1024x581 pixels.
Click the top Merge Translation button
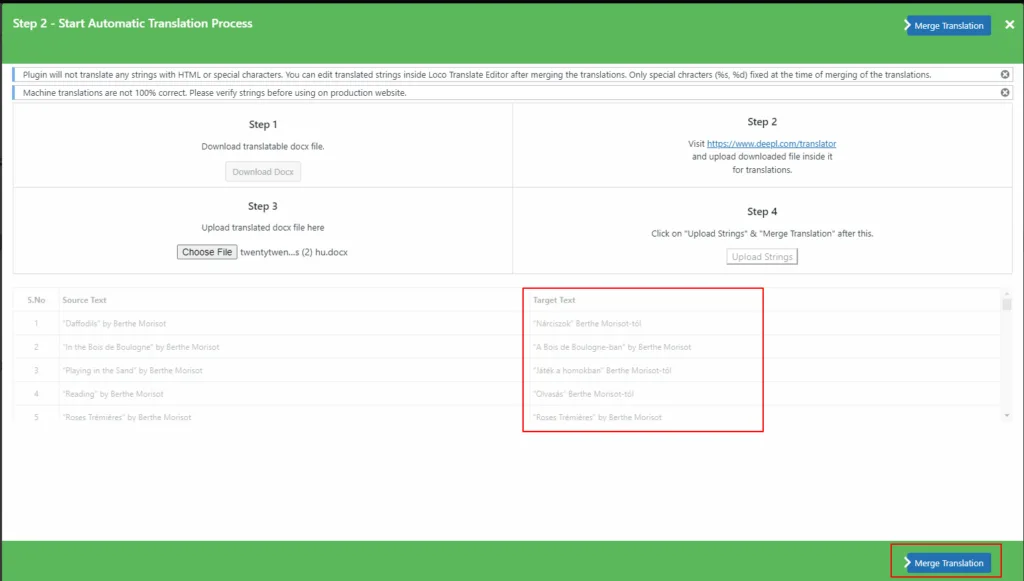[x=947, y=25]
